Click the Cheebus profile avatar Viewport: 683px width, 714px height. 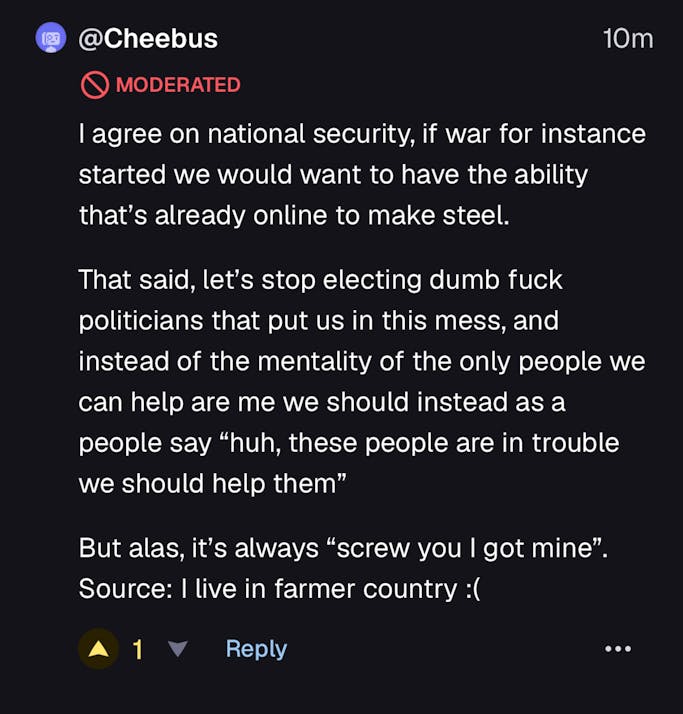[x=50, y=39]
